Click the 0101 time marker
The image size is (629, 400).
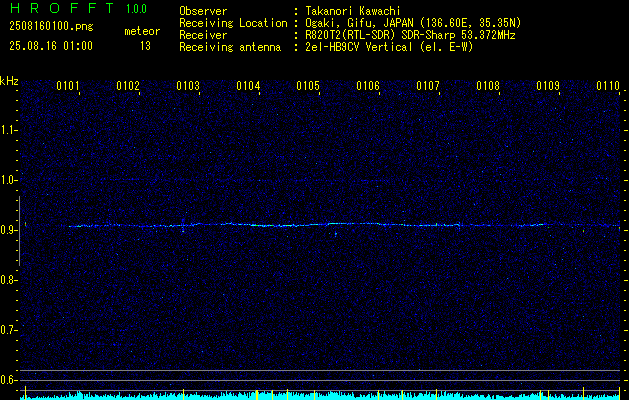tap(67, 86)
